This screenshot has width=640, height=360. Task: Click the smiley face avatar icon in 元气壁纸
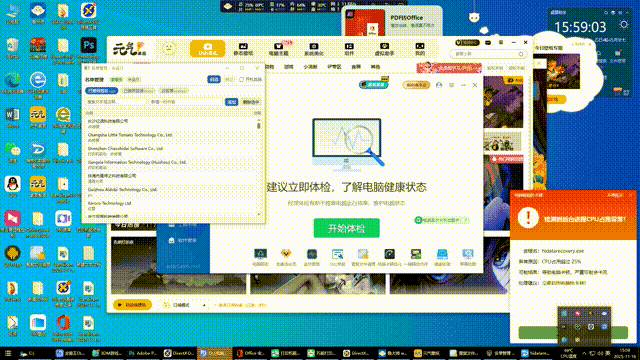click(169, 49)
